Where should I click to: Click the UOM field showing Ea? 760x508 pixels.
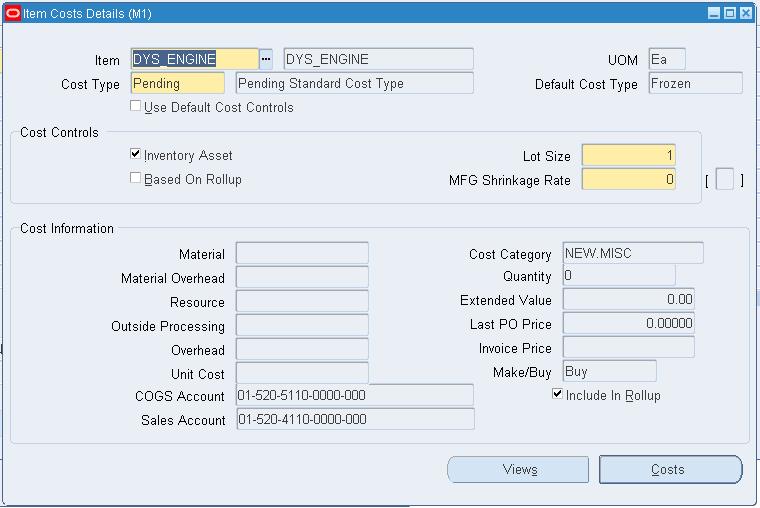point(667,59)
